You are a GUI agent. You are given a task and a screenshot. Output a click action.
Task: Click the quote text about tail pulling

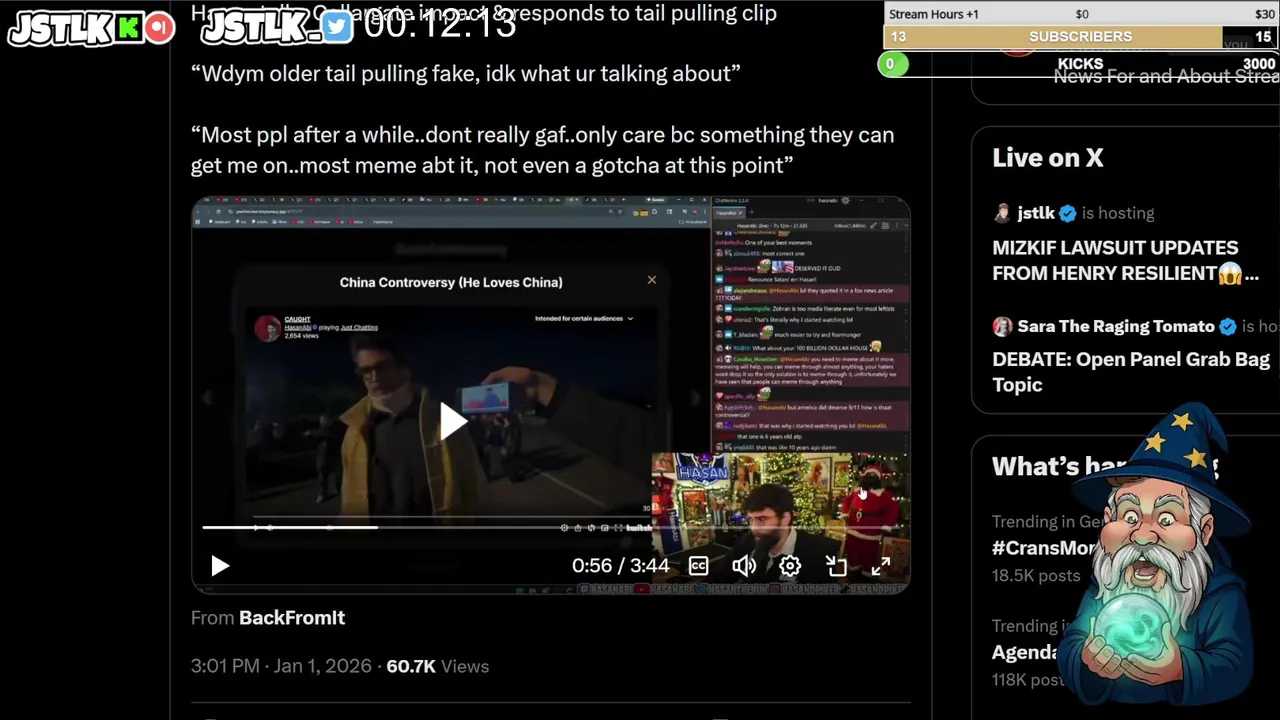pyautogui.click(x=466, y=74)
